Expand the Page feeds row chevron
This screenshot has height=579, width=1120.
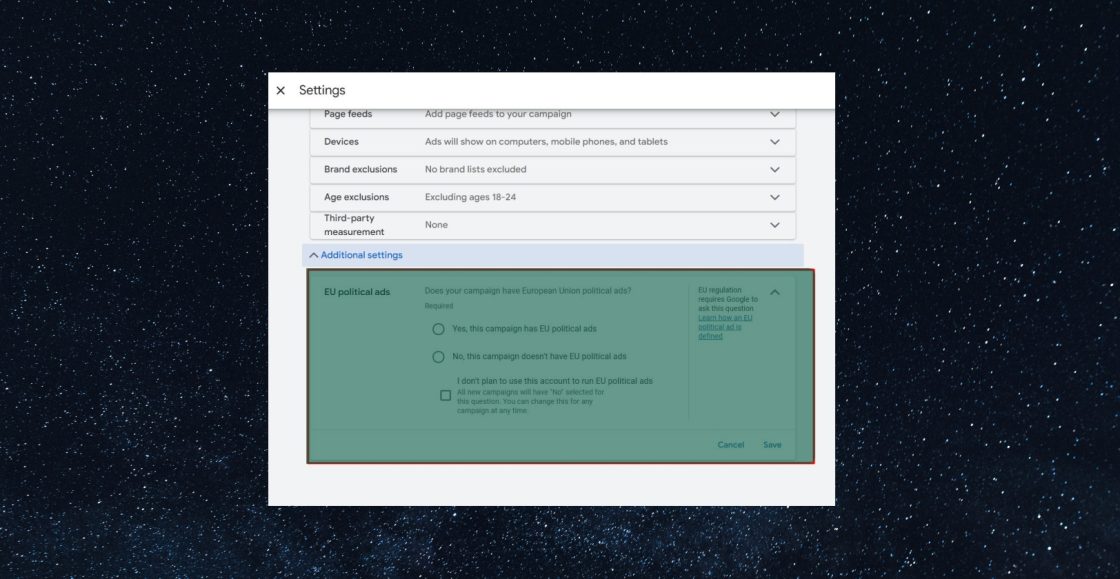[x=774, y=114]
